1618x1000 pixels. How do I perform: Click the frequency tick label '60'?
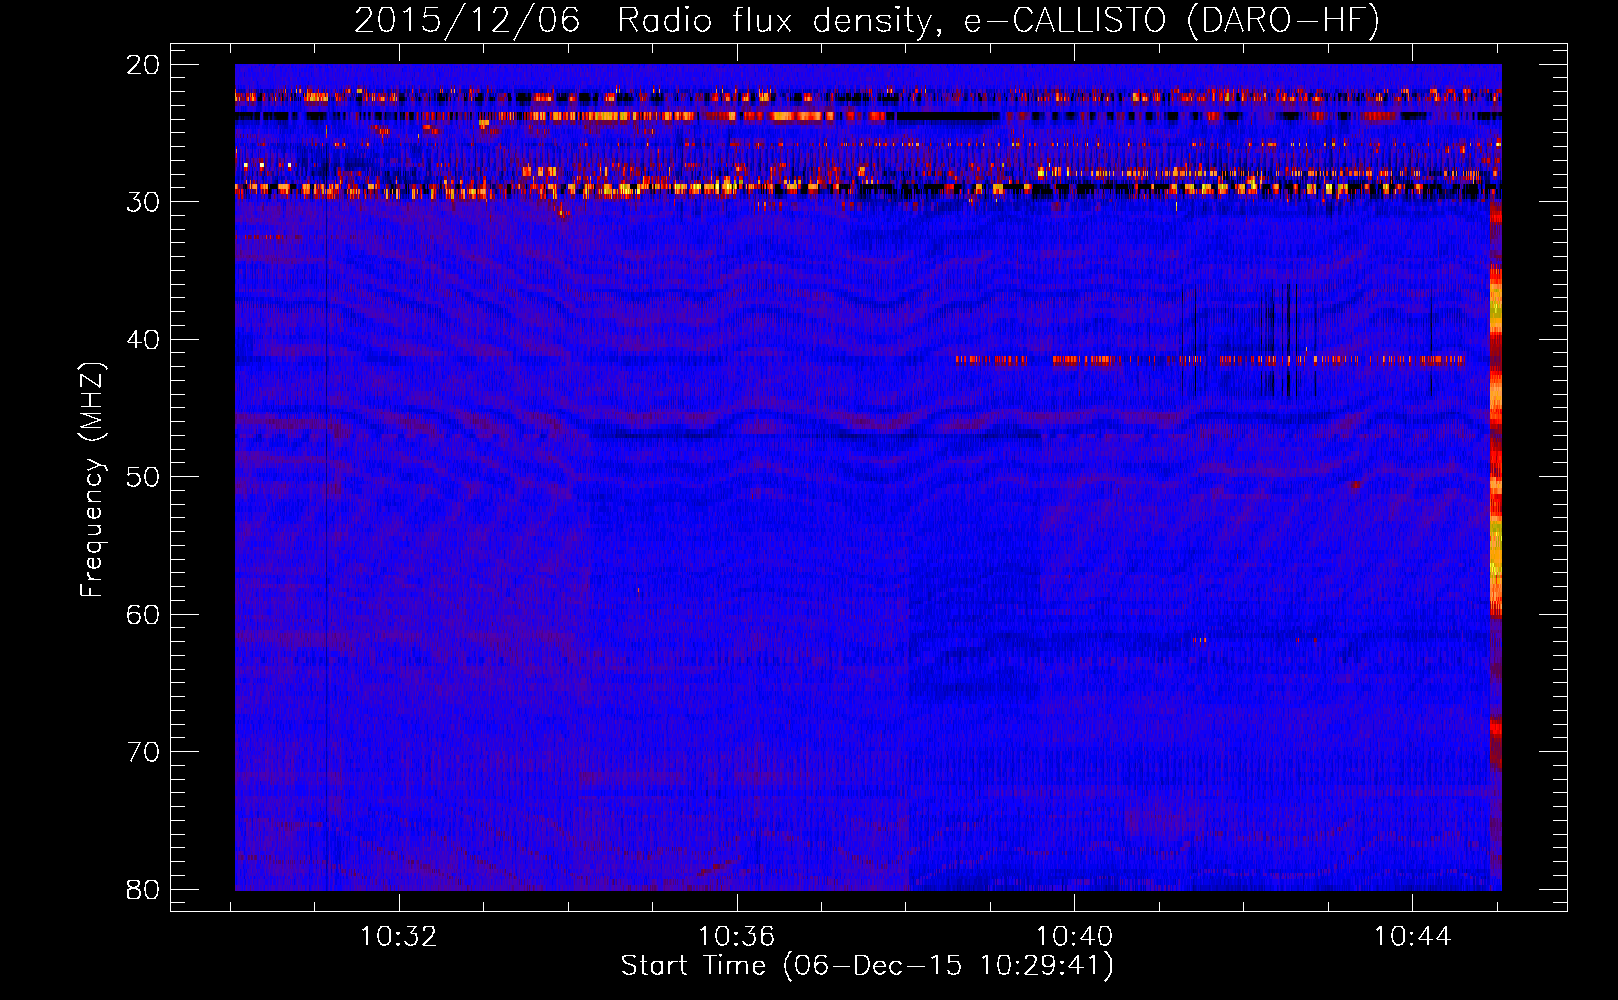144,614
